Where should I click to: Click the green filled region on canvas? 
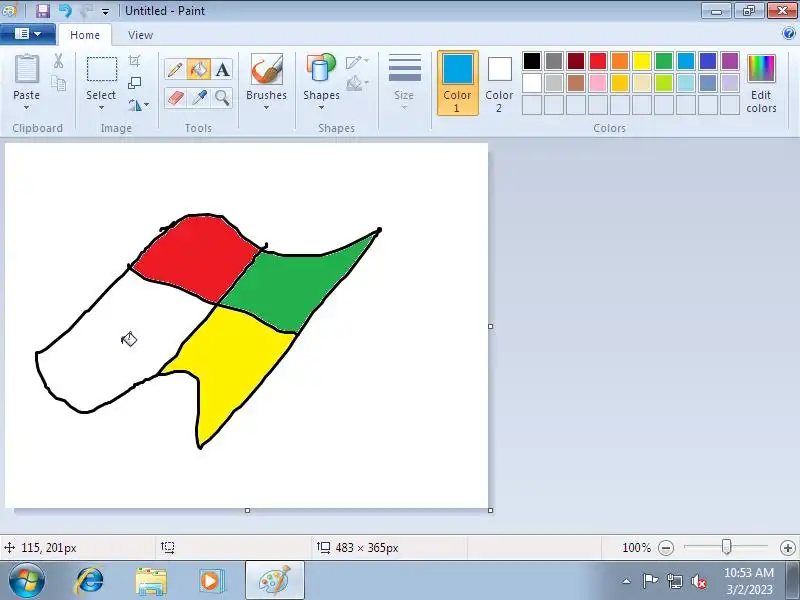pyautogui.click(x=298, y=286)
